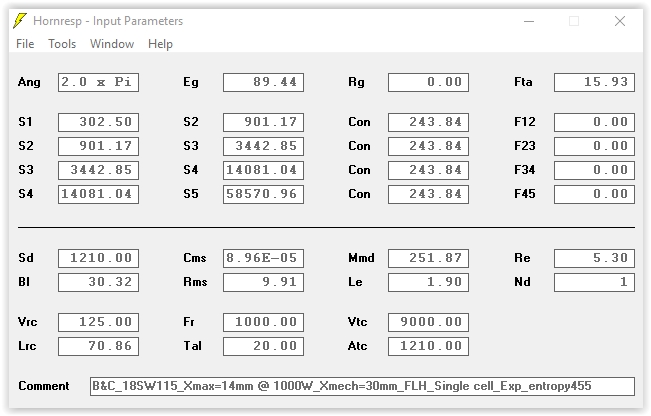Select the S4 field in the F34 row

pos(263,170)
